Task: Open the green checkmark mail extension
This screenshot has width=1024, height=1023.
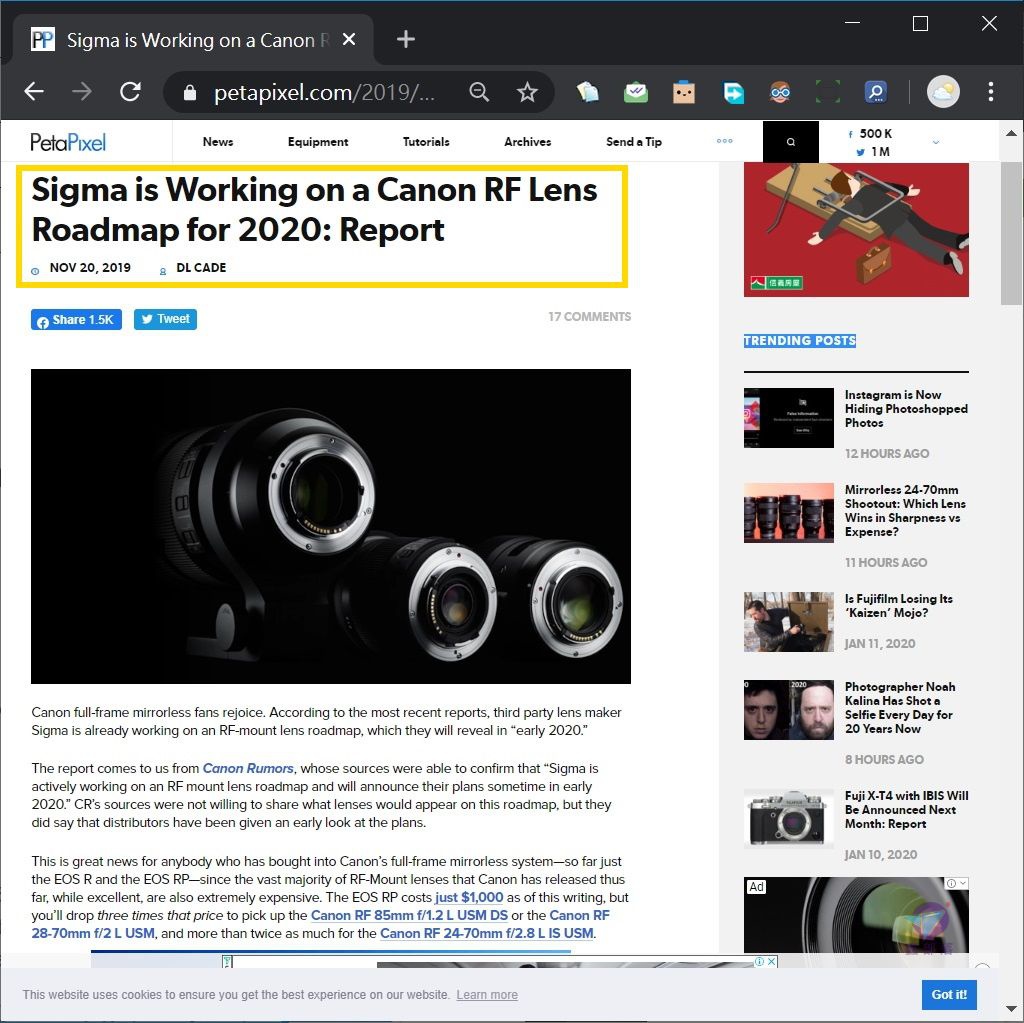Action: coord(635,92)
